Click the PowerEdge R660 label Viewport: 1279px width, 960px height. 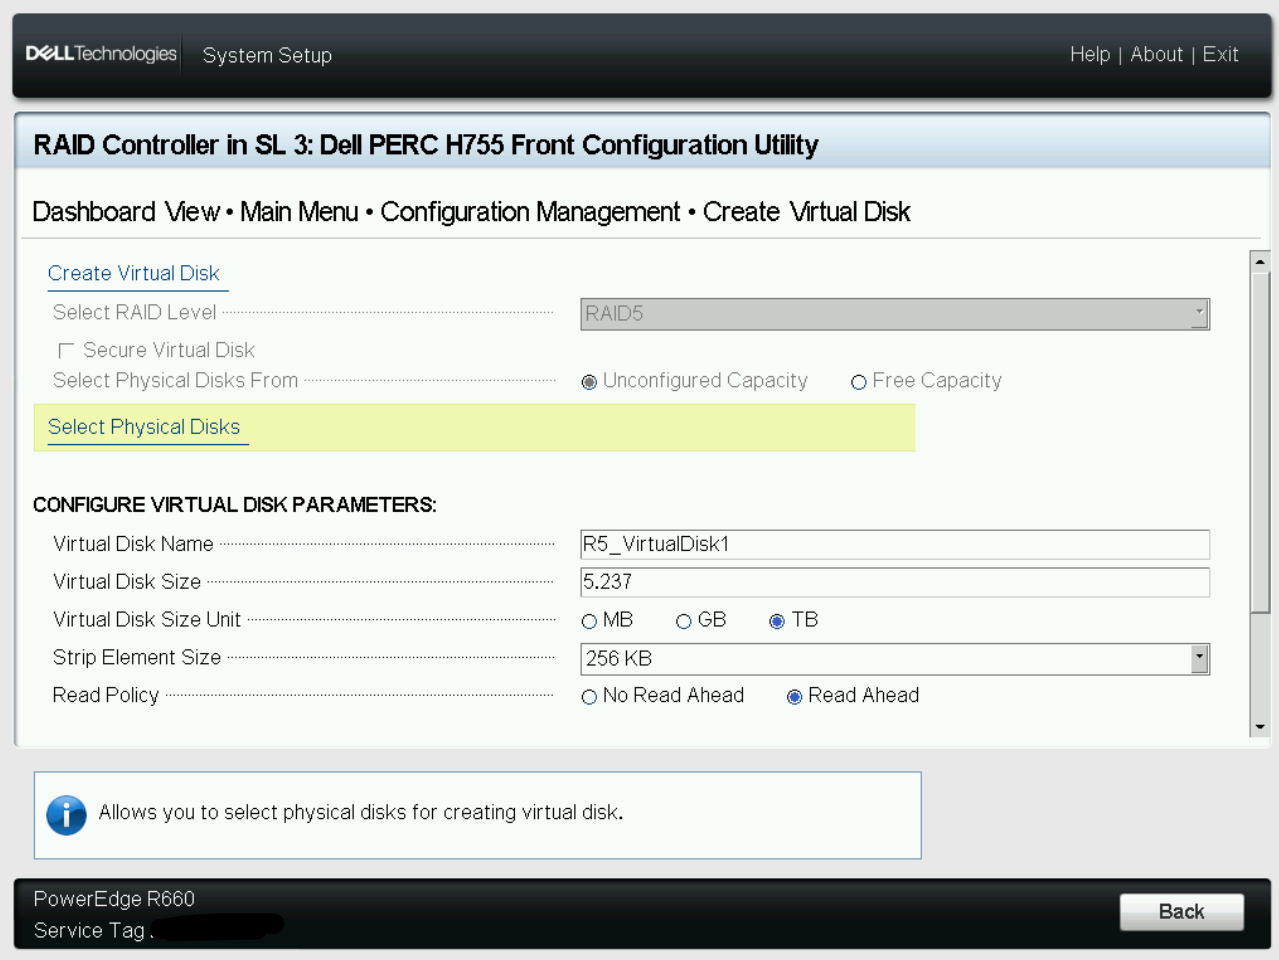click(114, 899)
